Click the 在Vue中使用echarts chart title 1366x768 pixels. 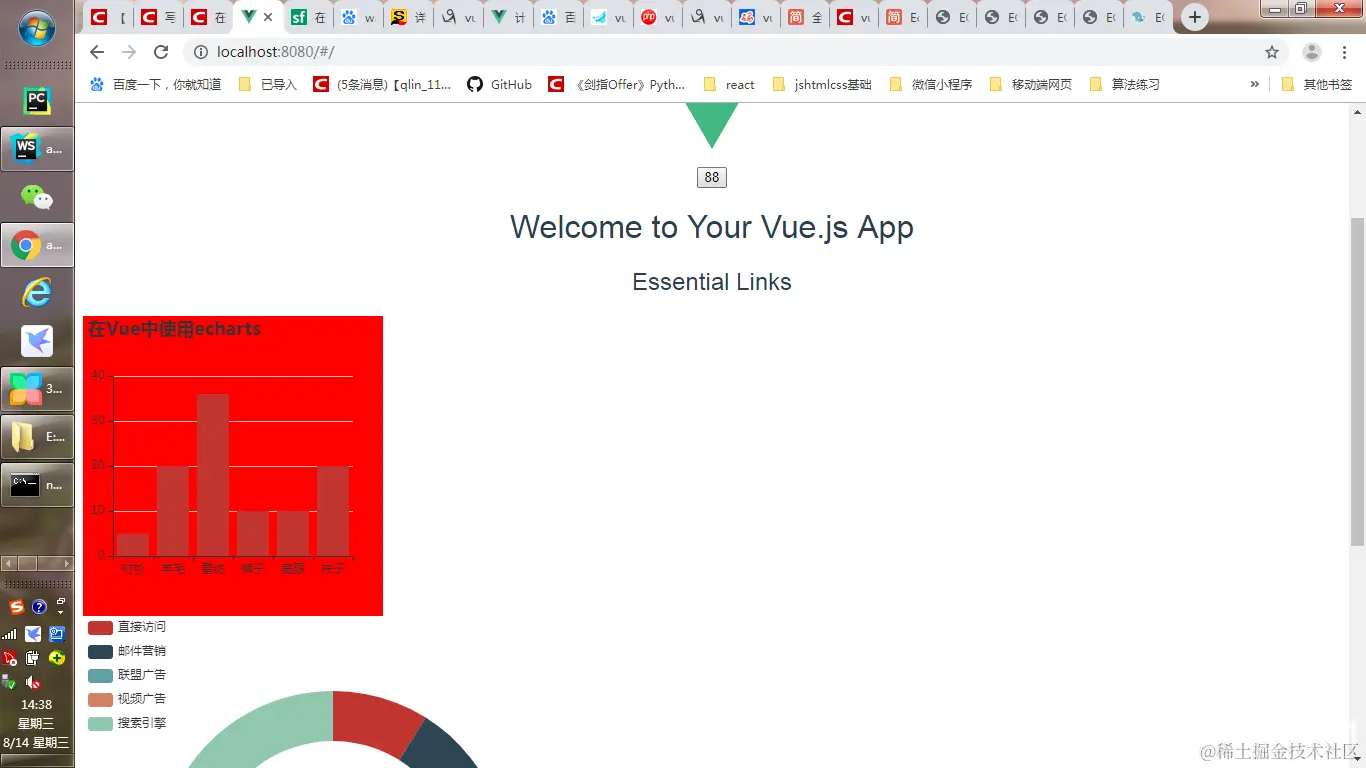[x=174, y=329]
